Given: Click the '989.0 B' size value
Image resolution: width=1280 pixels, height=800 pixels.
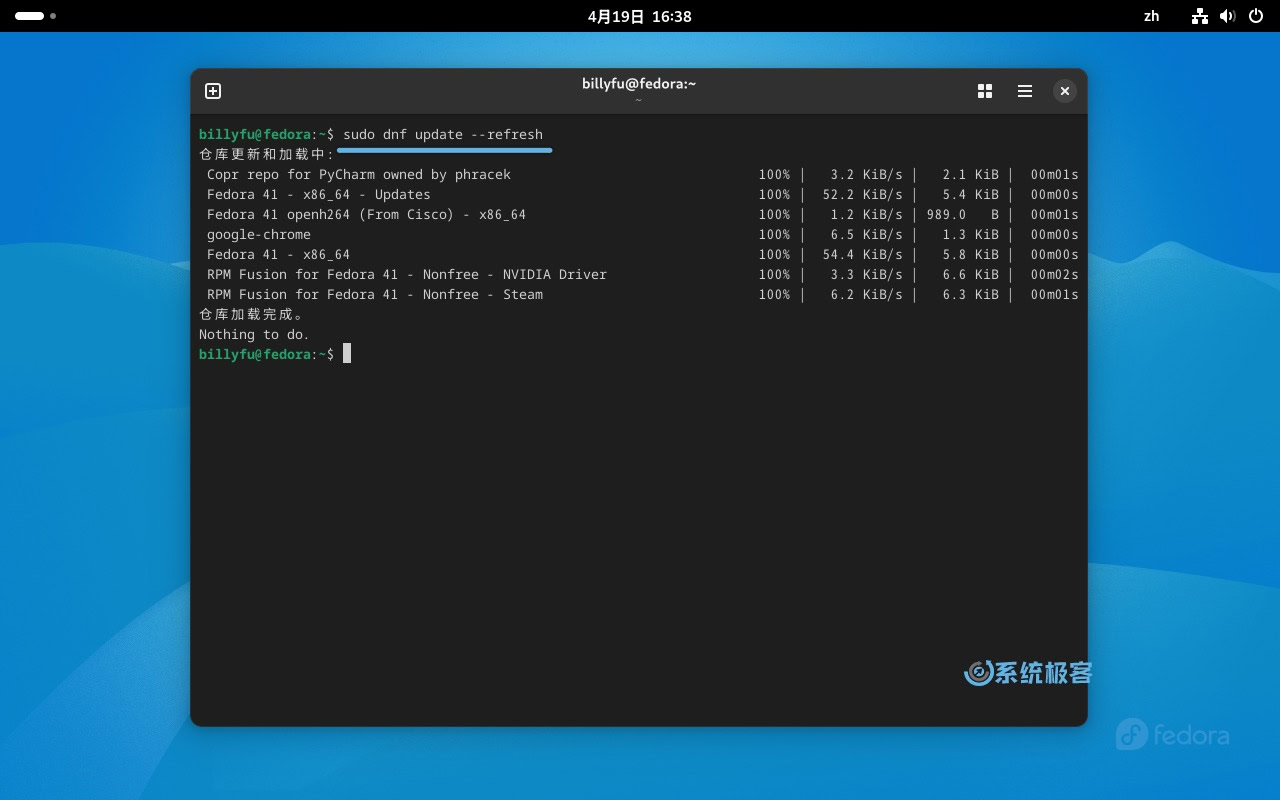Looking at the screenshot, I should (x=962, y=214).
